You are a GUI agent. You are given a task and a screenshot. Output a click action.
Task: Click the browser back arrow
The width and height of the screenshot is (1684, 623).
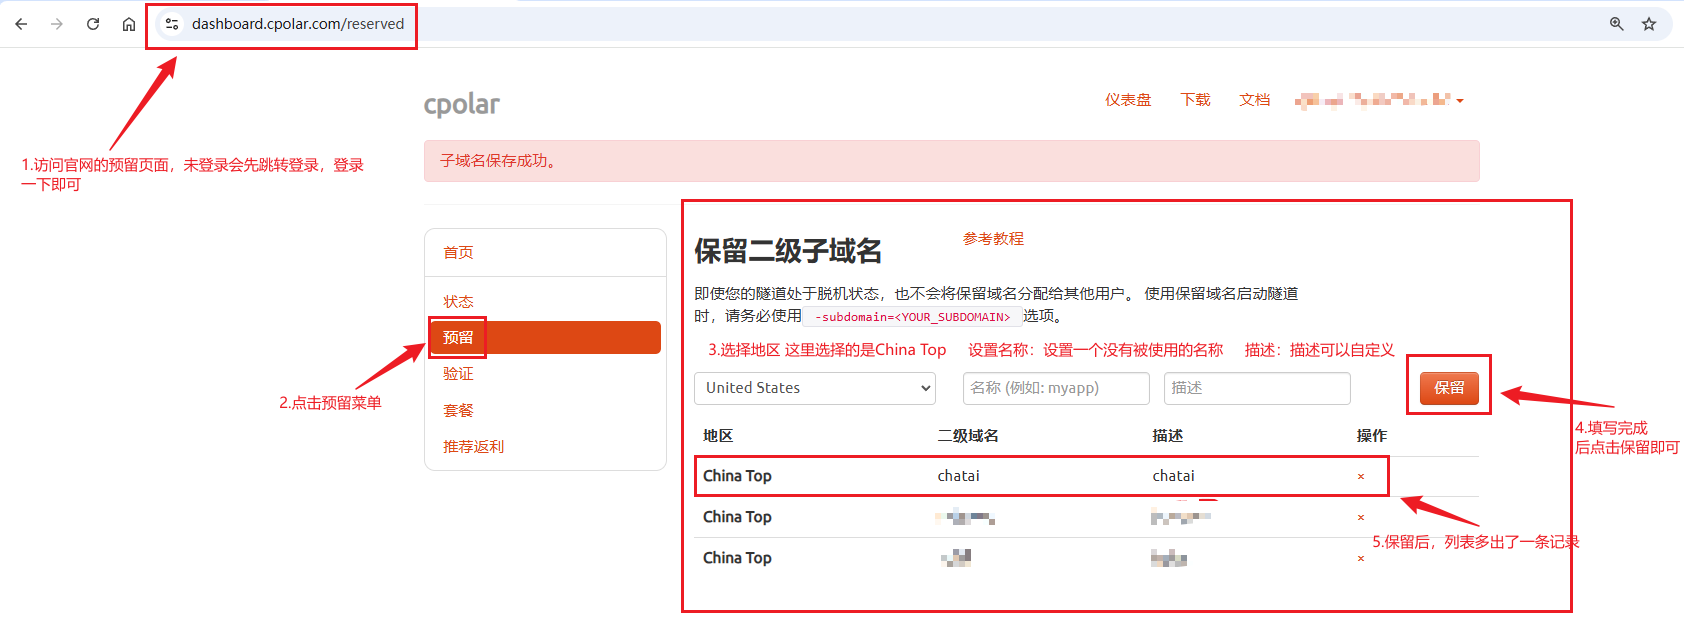tap(21, 24)
